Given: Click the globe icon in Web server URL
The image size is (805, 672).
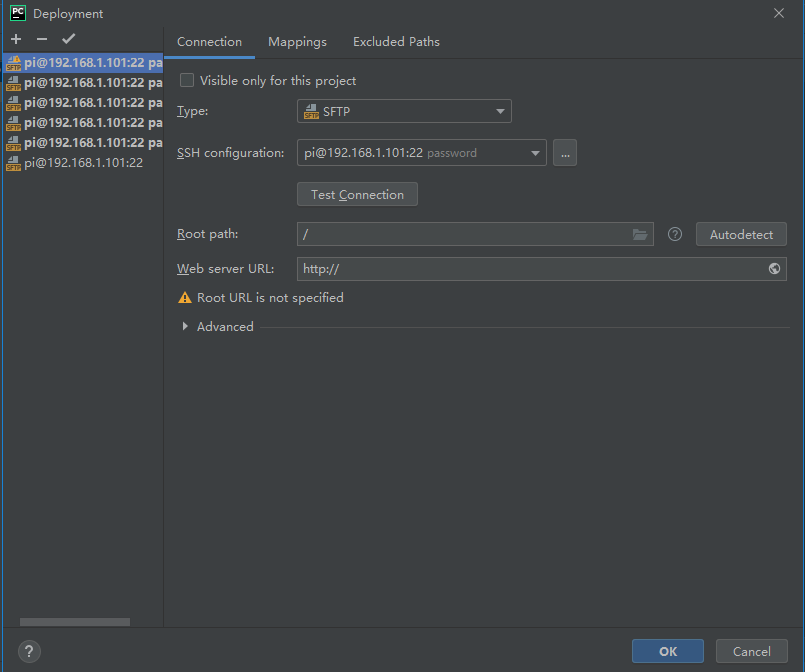Looking at the screenshot, I should click(x=774, y=268).
